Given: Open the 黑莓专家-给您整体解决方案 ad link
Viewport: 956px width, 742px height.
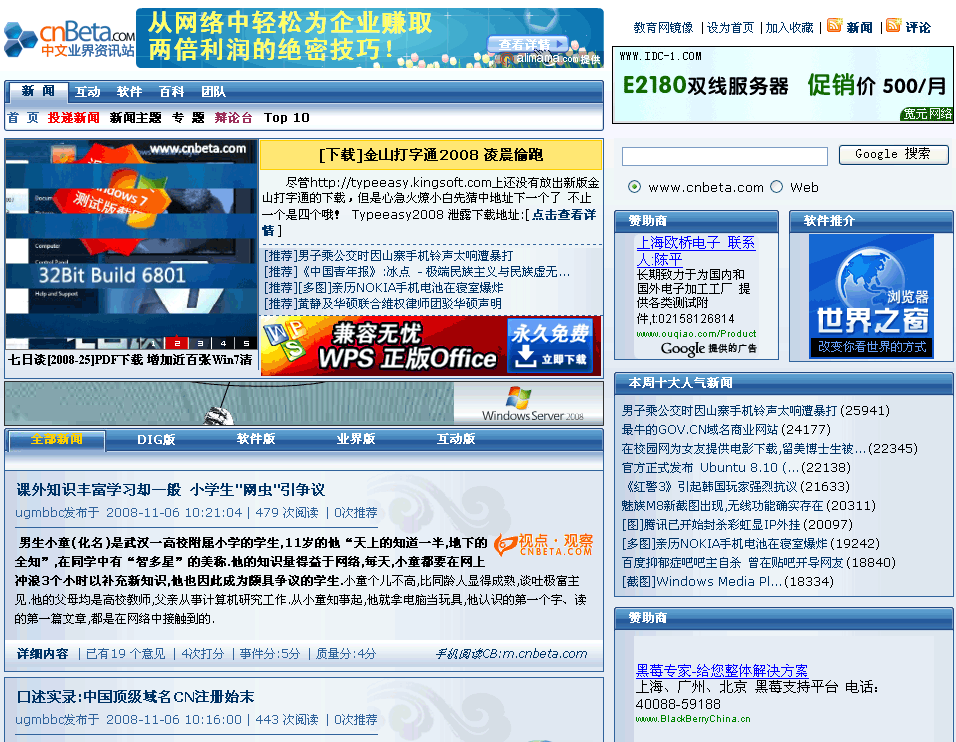Looking at the screenshot, I should 722,671.
